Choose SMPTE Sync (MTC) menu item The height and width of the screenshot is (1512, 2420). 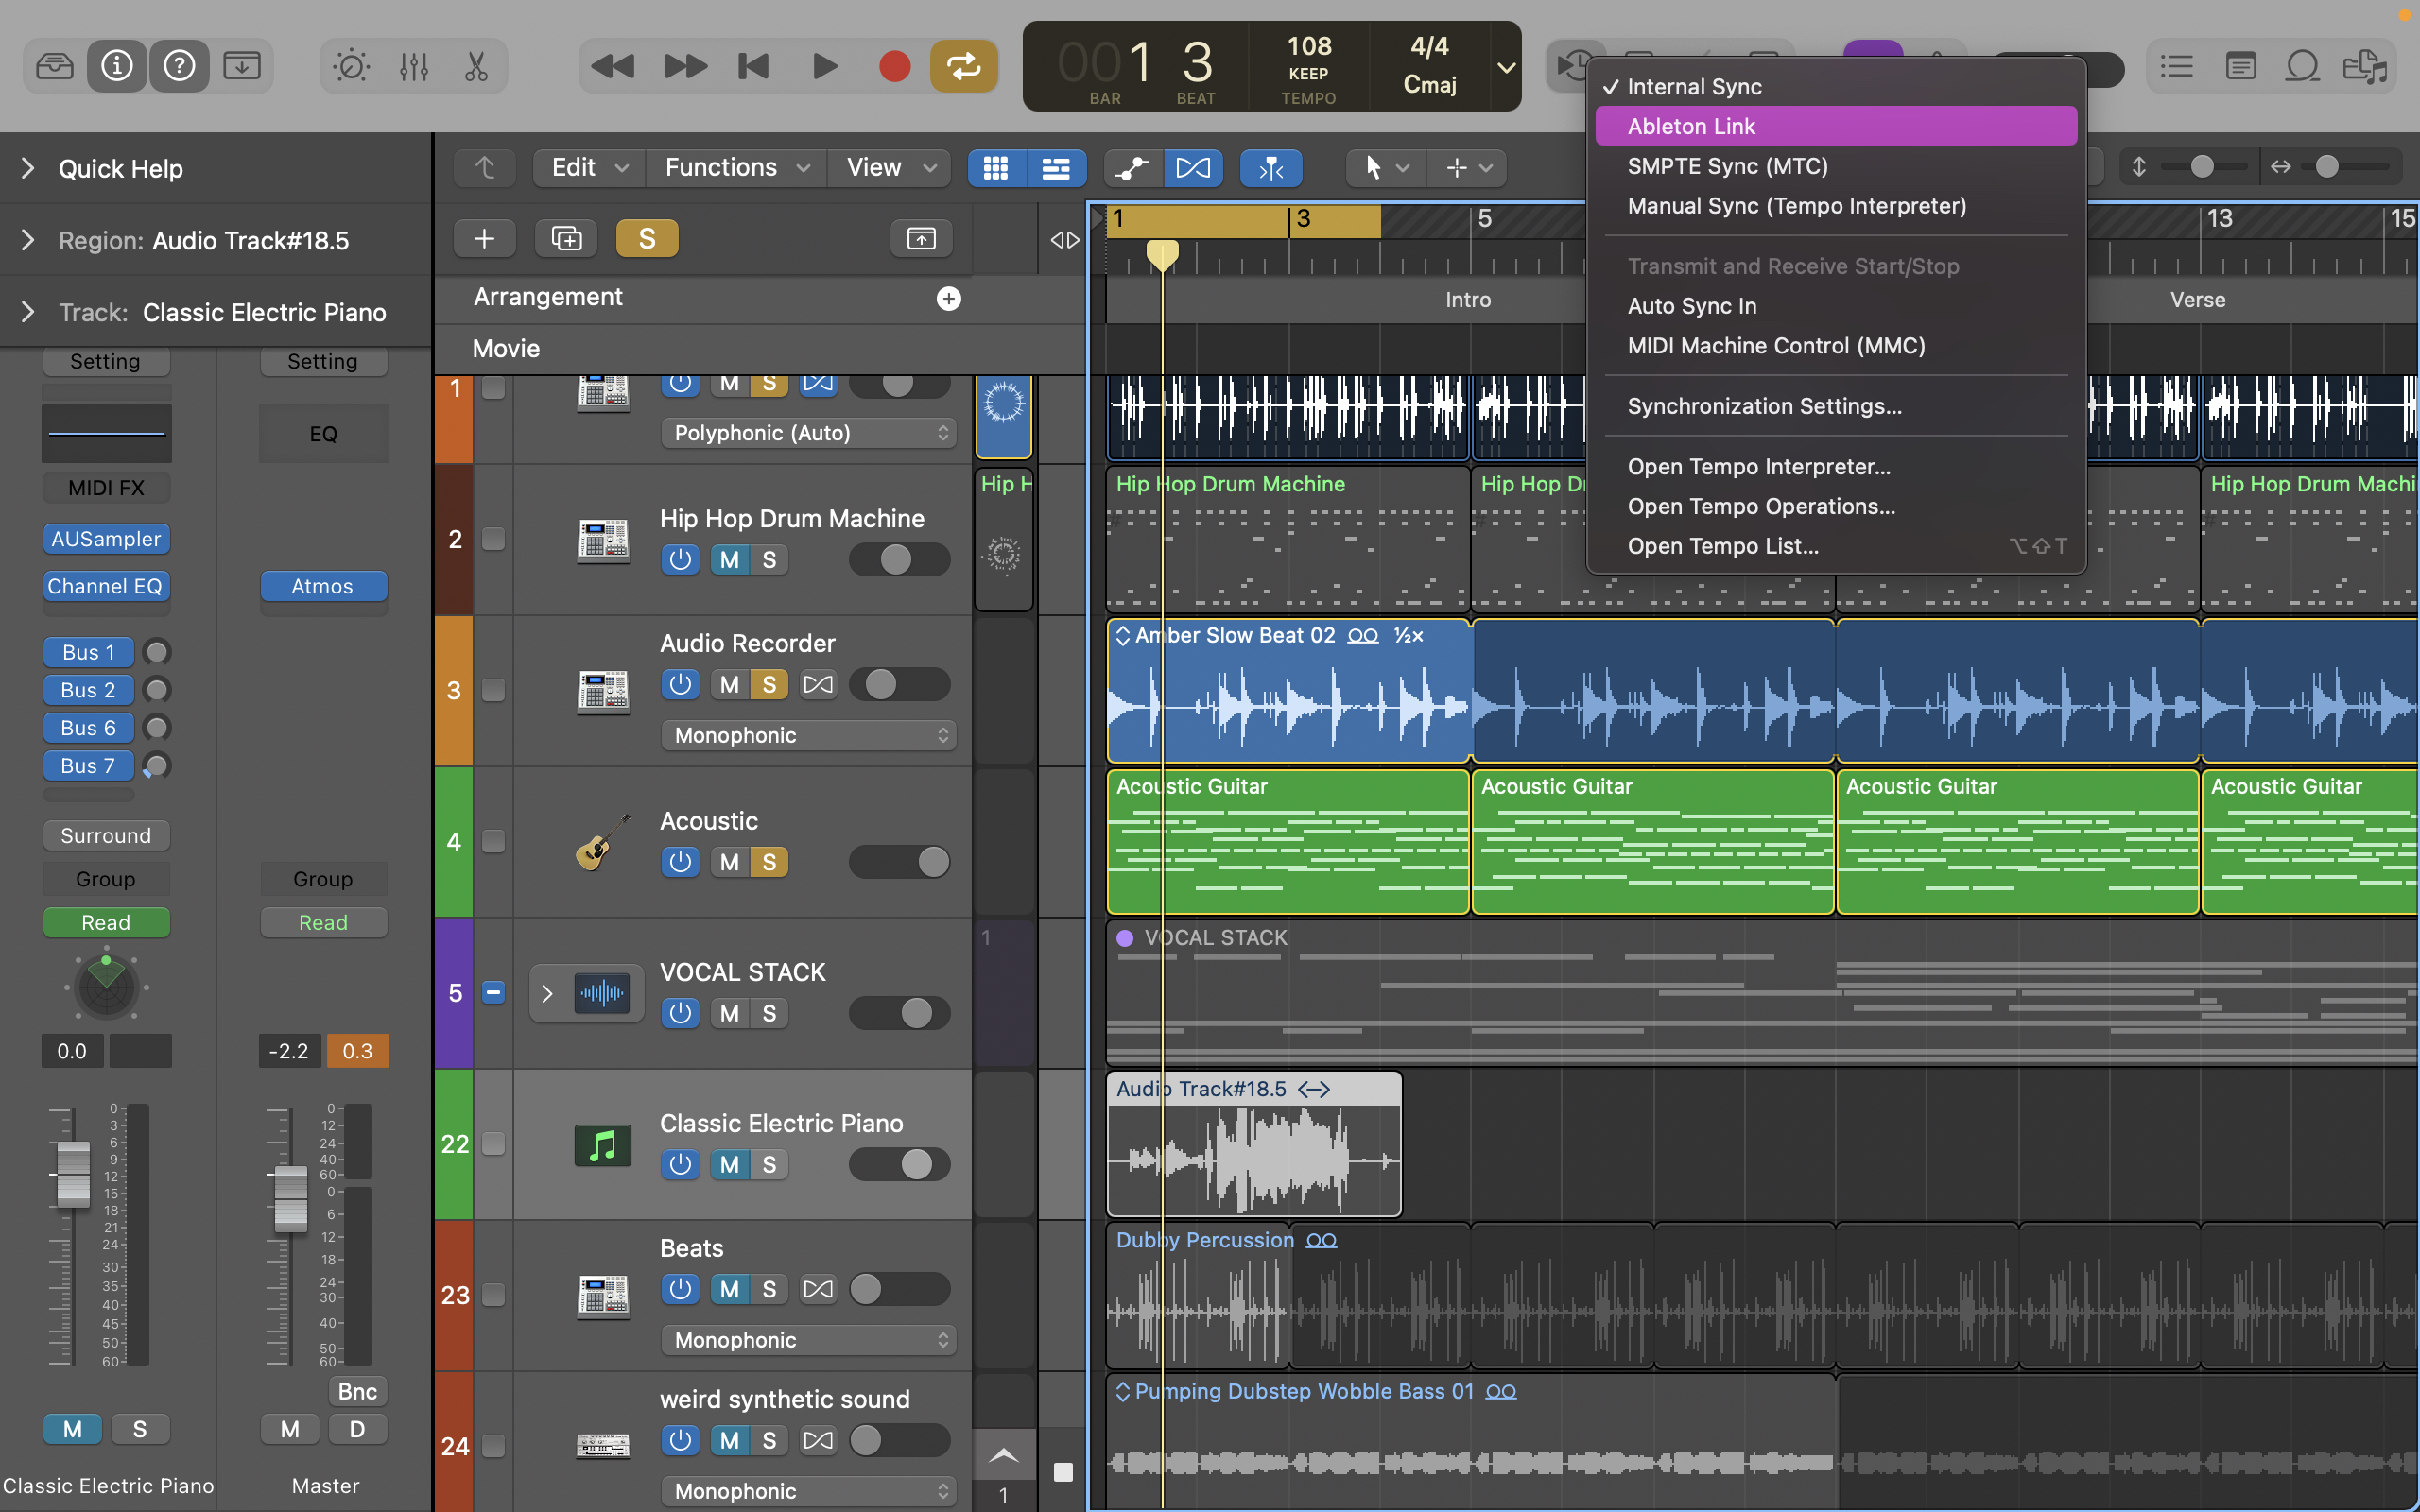1836,166
